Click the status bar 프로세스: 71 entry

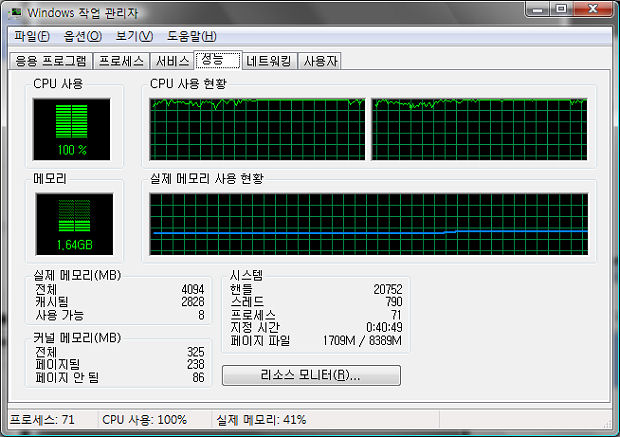[42, 420]
